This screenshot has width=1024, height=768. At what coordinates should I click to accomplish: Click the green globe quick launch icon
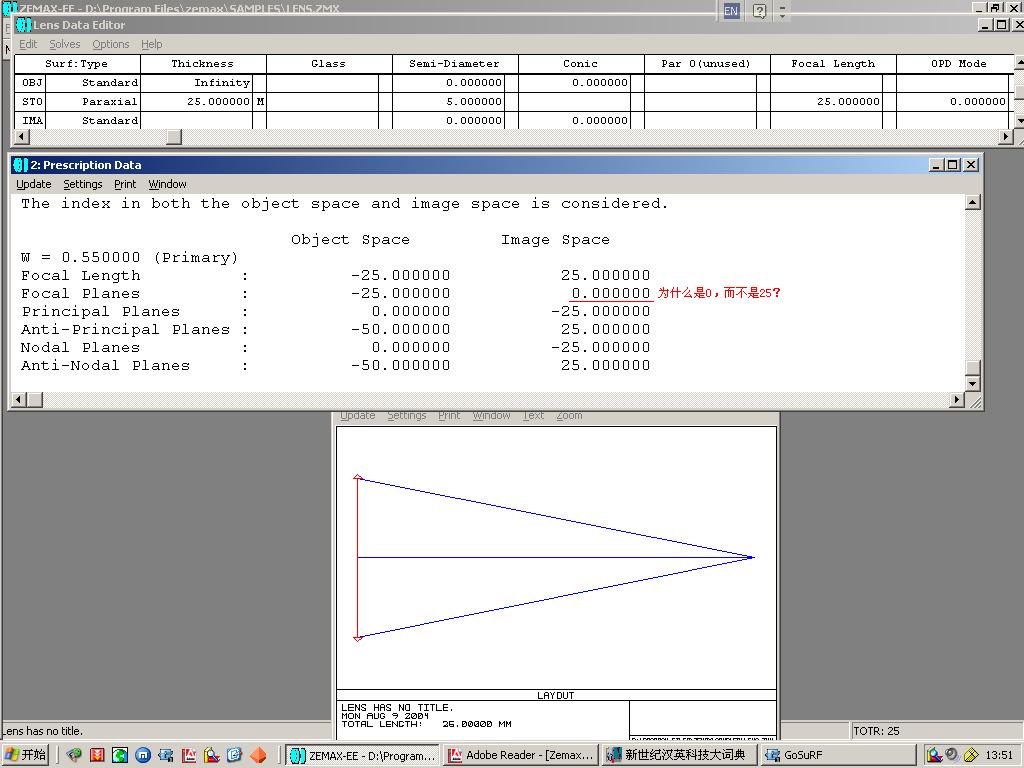[120, 755]
